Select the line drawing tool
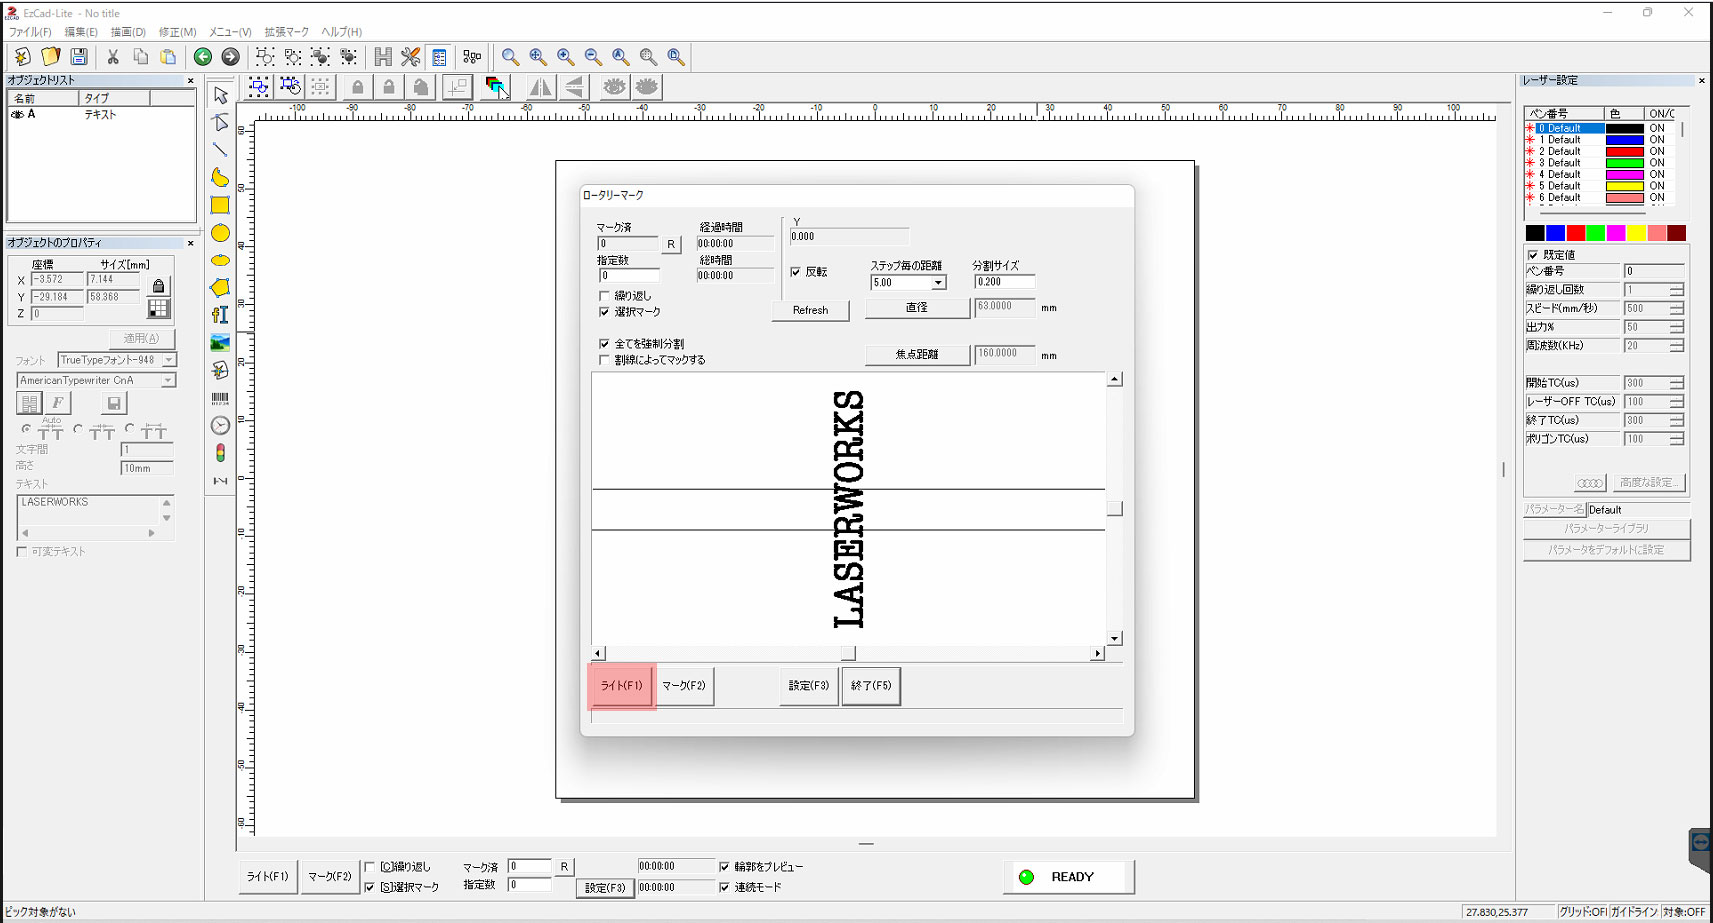This screenshot has height=923, width=1713. coord(221,150)
